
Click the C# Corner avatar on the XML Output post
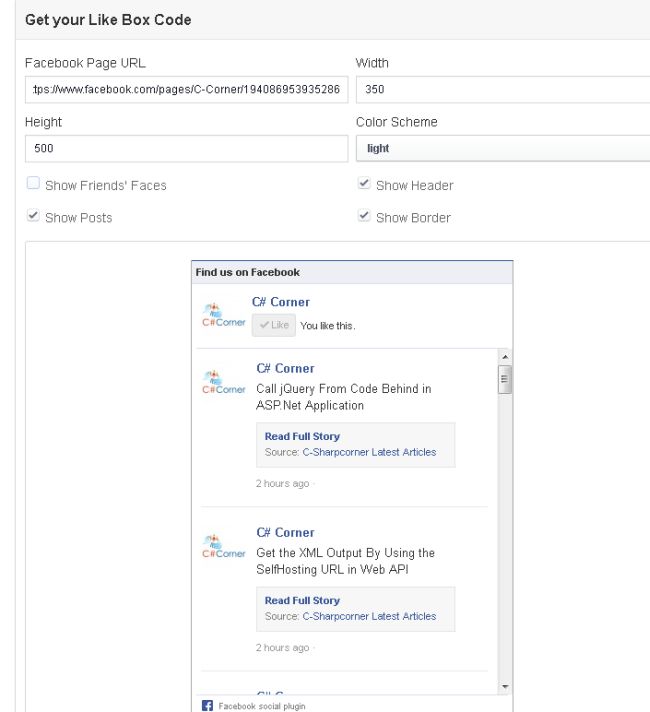(x=223, y=546)
